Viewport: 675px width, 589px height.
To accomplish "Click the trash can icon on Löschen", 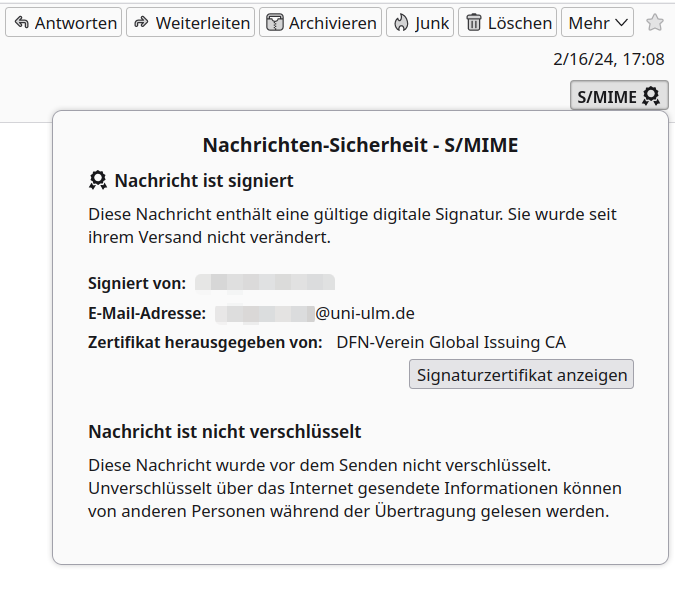I will (x=474, y=22).
